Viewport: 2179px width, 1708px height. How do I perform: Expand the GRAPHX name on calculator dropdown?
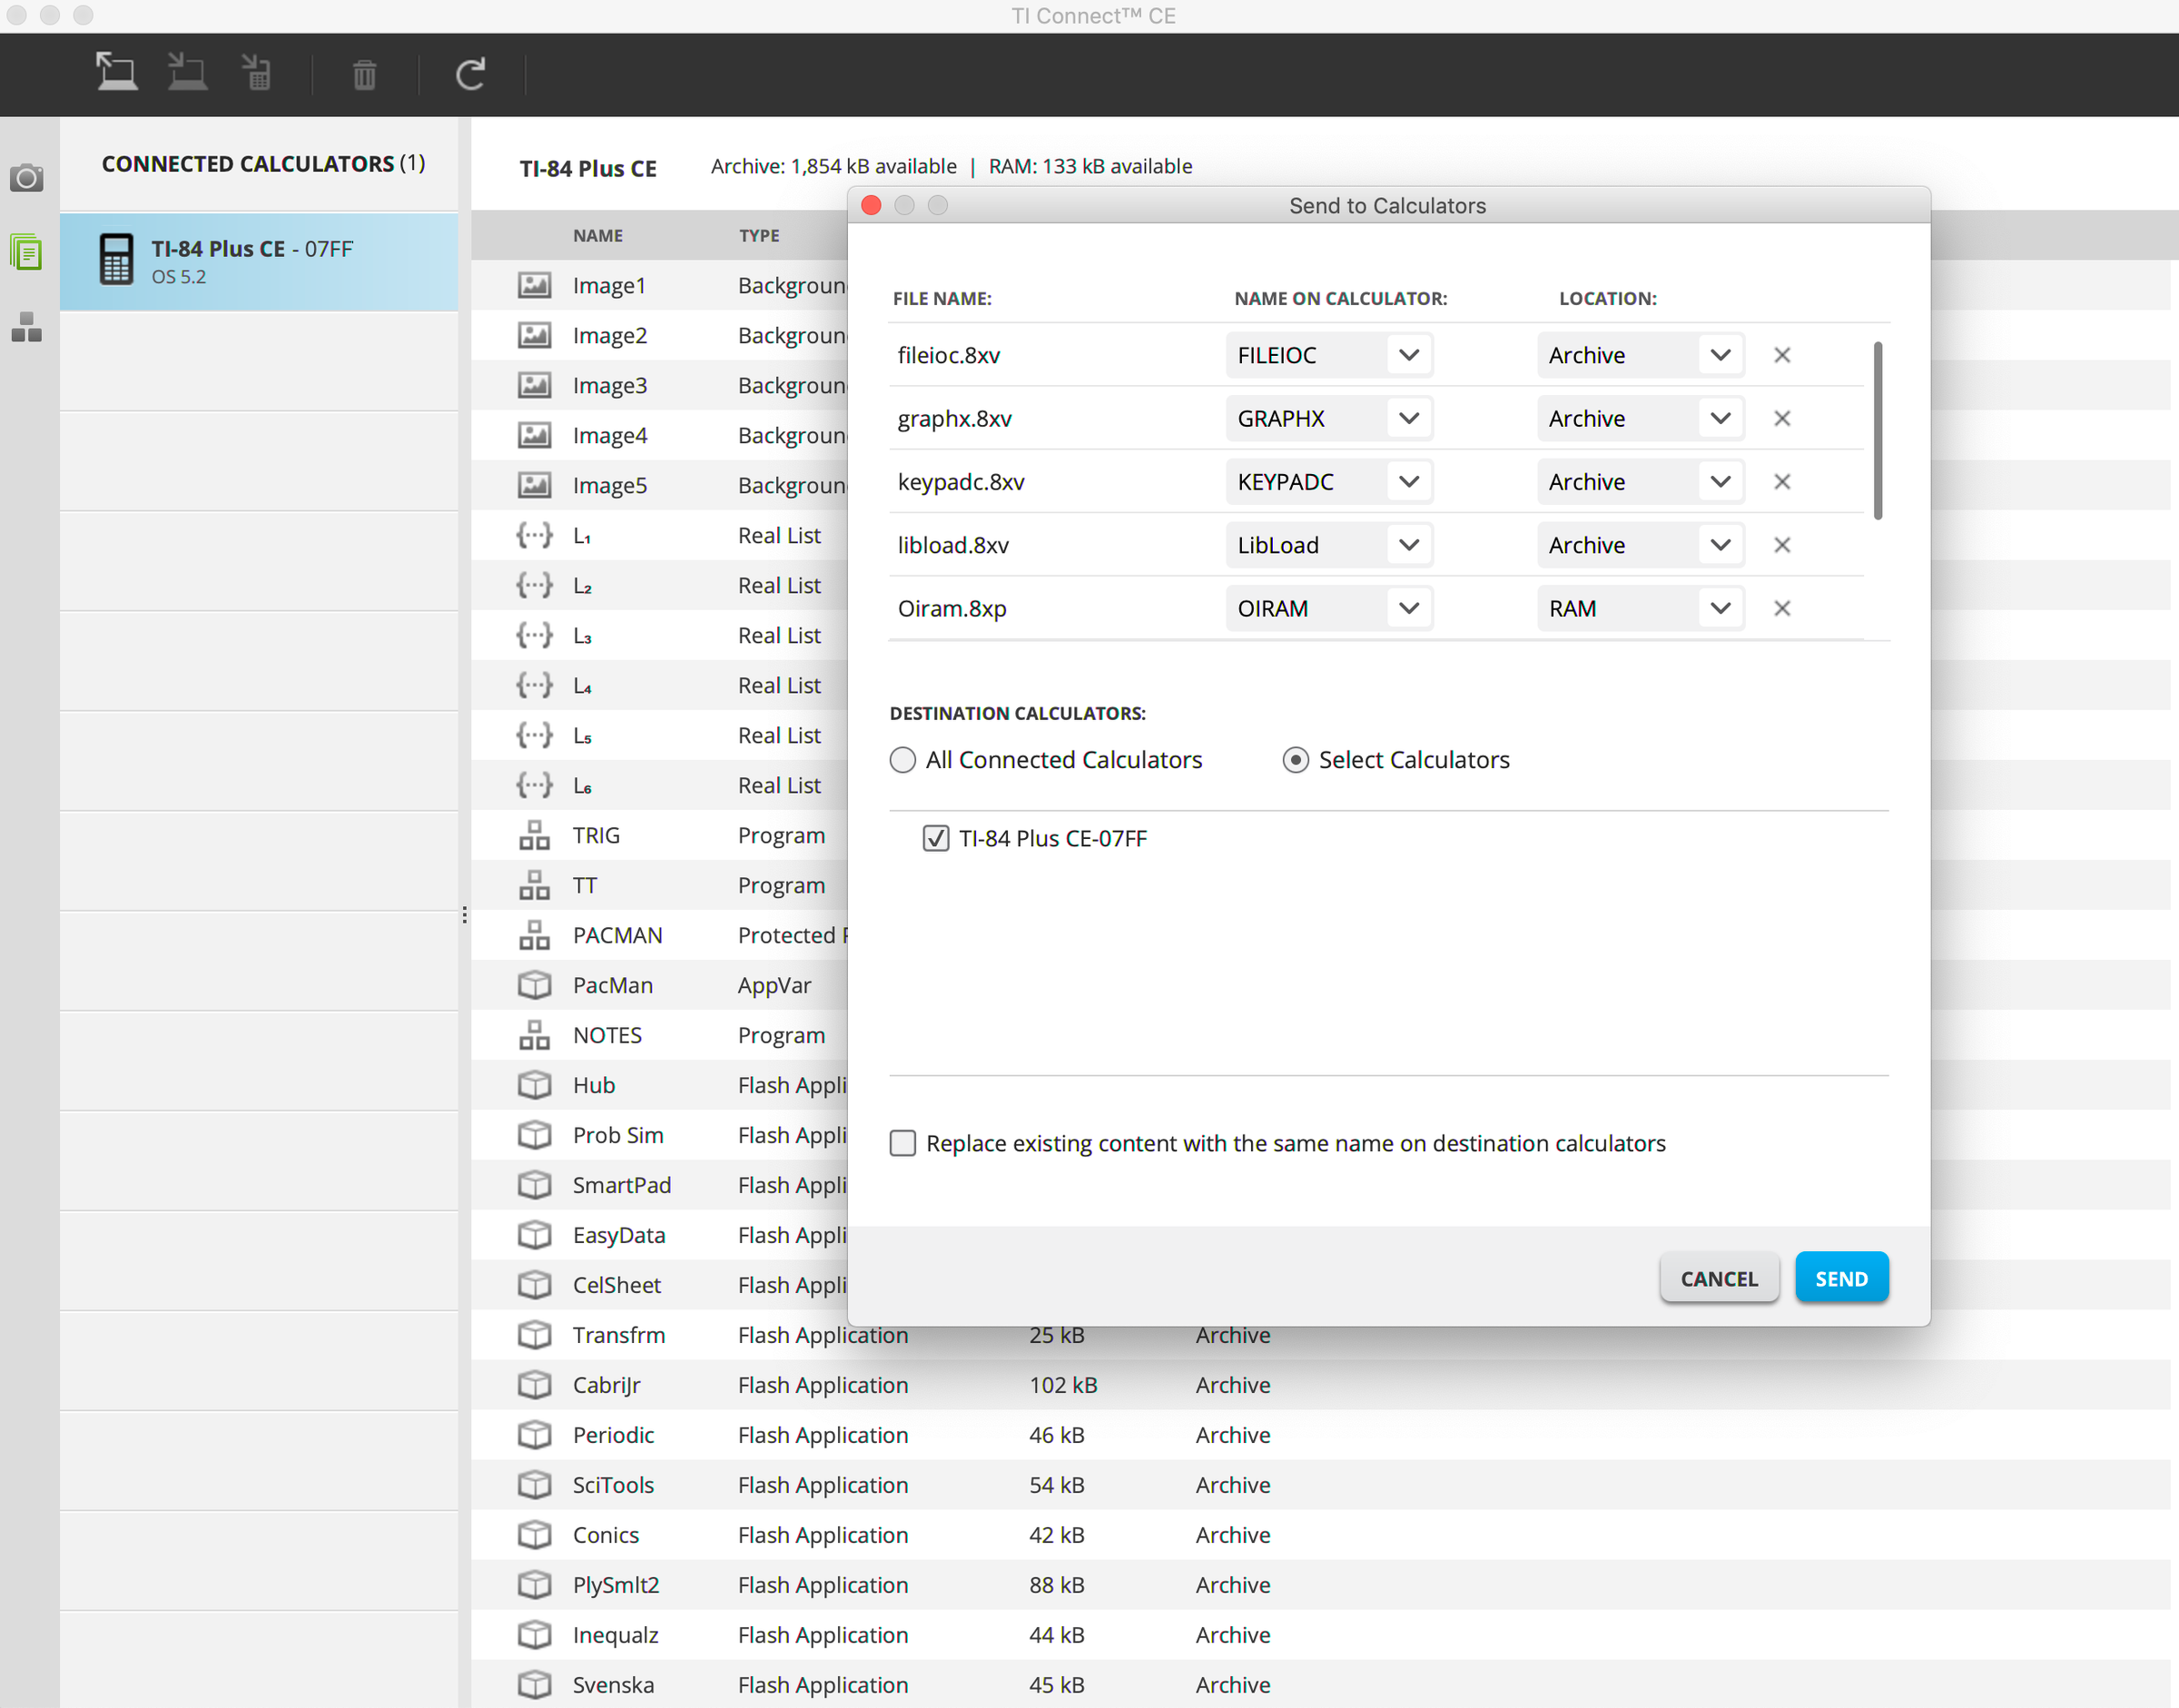pyautogui.click(x=1408, y=418)
